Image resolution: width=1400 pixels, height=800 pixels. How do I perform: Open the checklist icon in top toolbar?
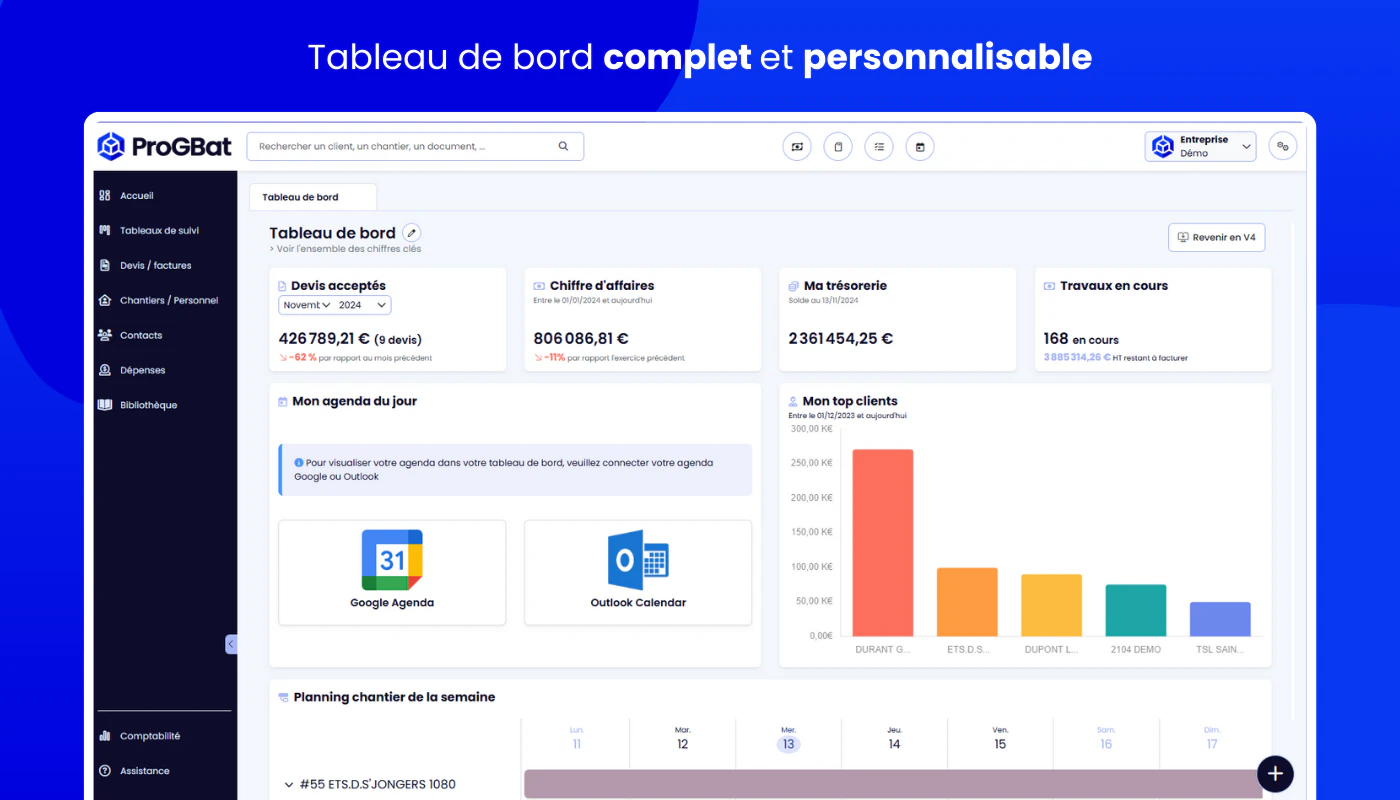(879, 147)
